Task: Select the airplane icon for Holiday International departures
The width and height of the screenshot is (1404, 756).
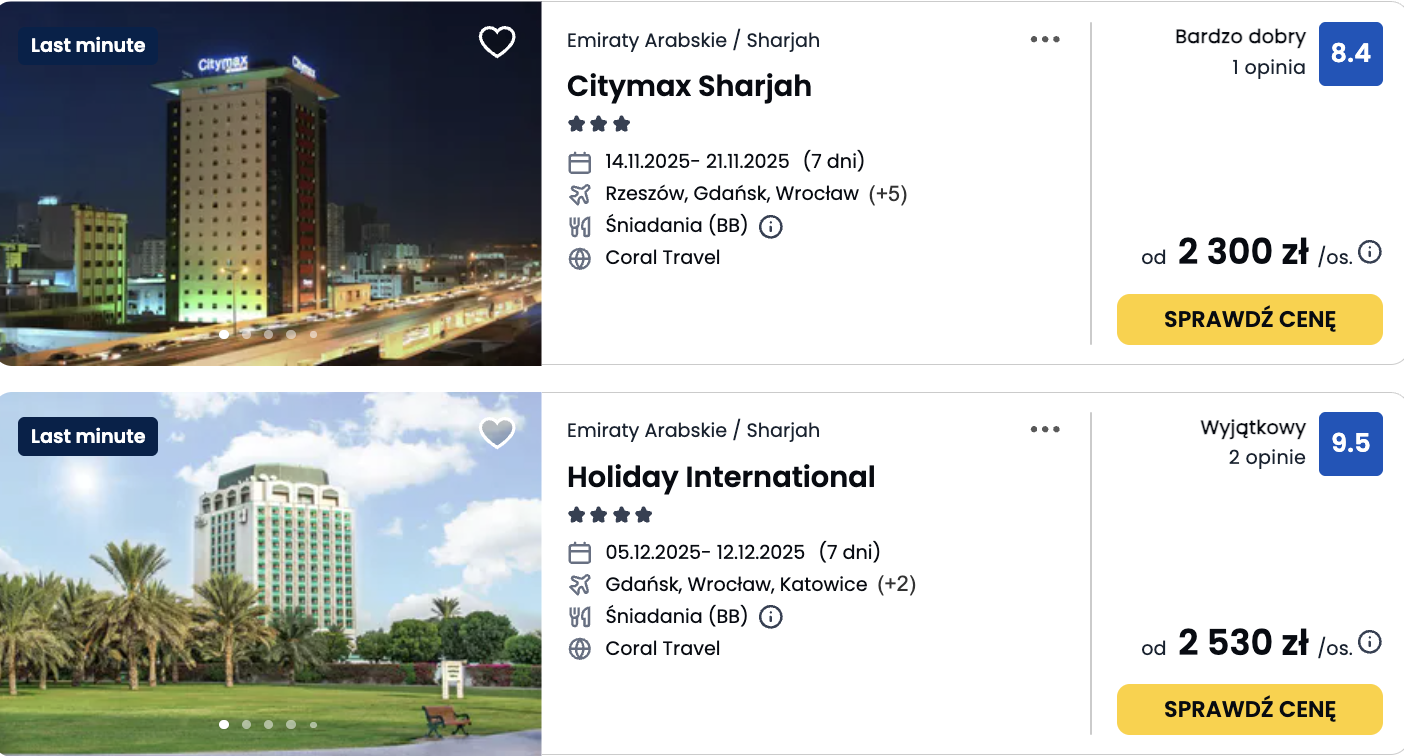Action: coord(578,583)
